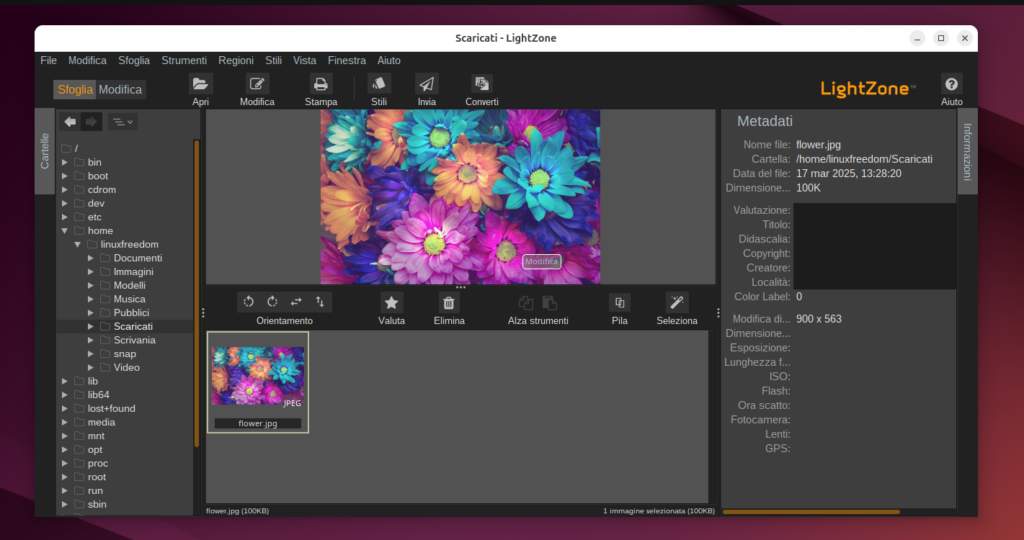The width and height of the screenshot is (1024, 540).
Task: Open the Aiuto help question mark icon
Action: pos(951,84)
